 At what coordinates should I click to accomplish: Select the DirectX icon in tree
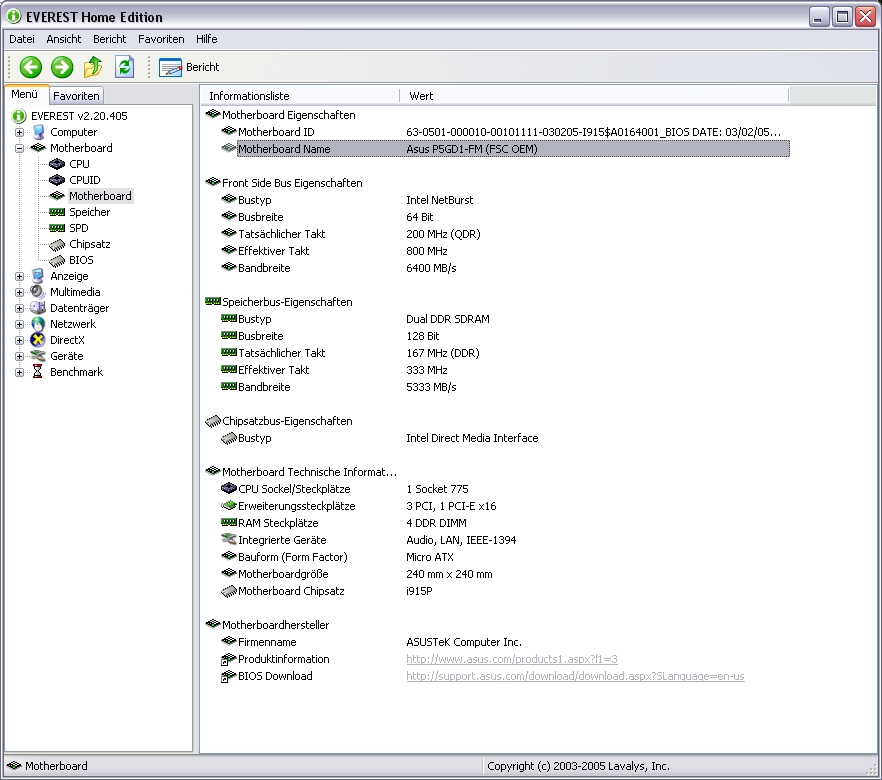click(38, 340)
